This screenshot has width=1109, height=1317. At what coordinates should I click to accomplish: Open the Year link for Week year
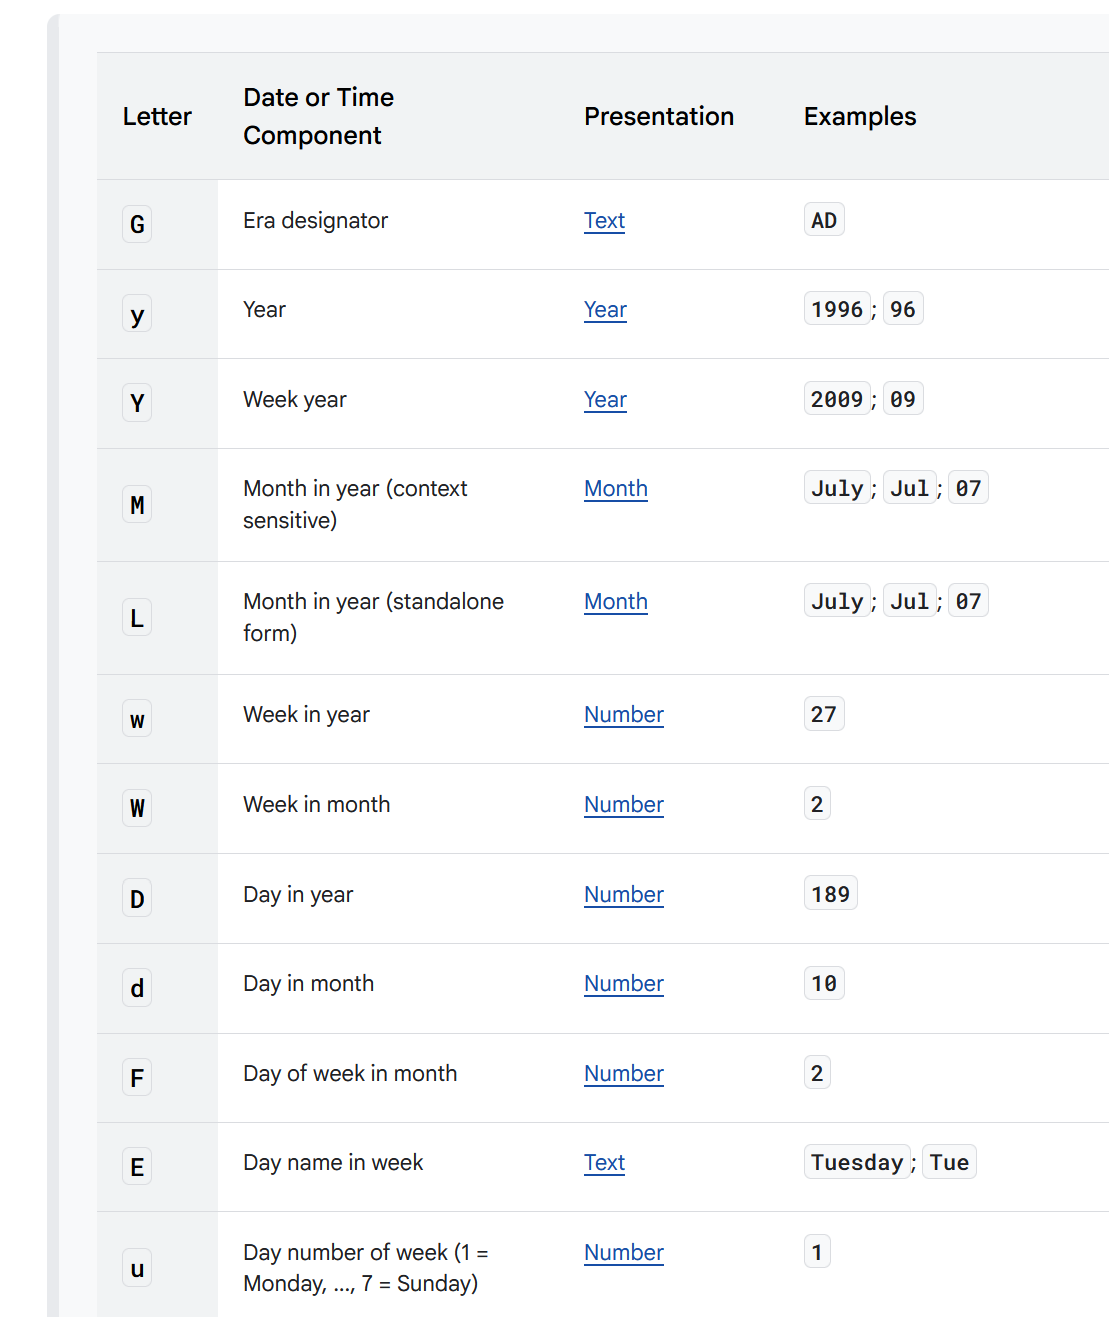tap(605, 400)
